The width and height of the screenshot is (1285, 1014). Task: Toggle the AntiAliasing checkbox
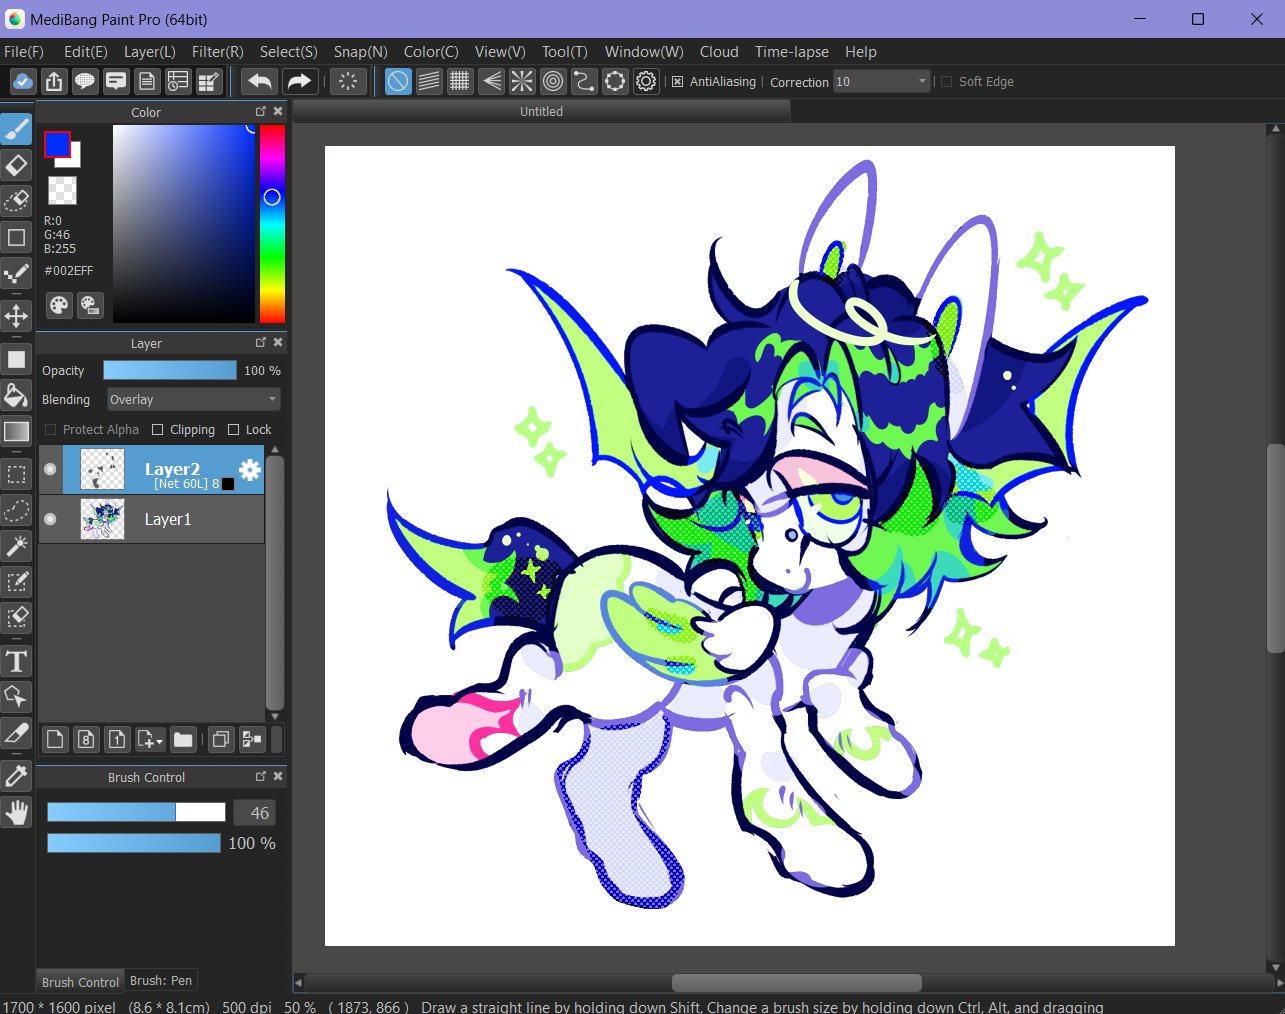pos(677,82)
